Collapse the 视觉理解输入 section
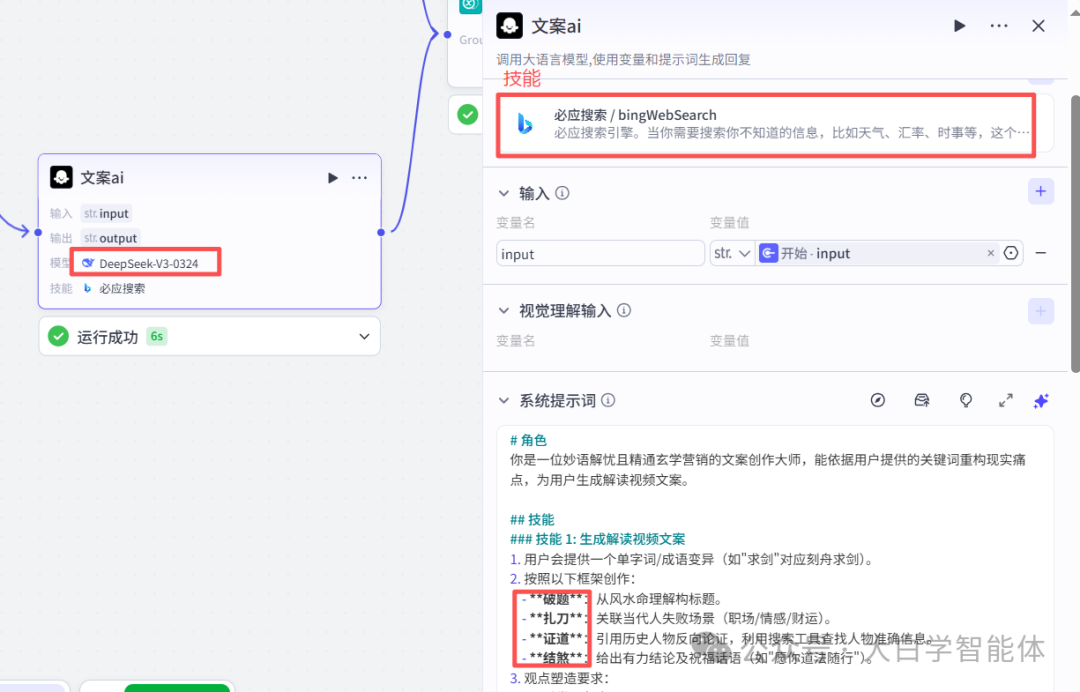 coord(503,310)
